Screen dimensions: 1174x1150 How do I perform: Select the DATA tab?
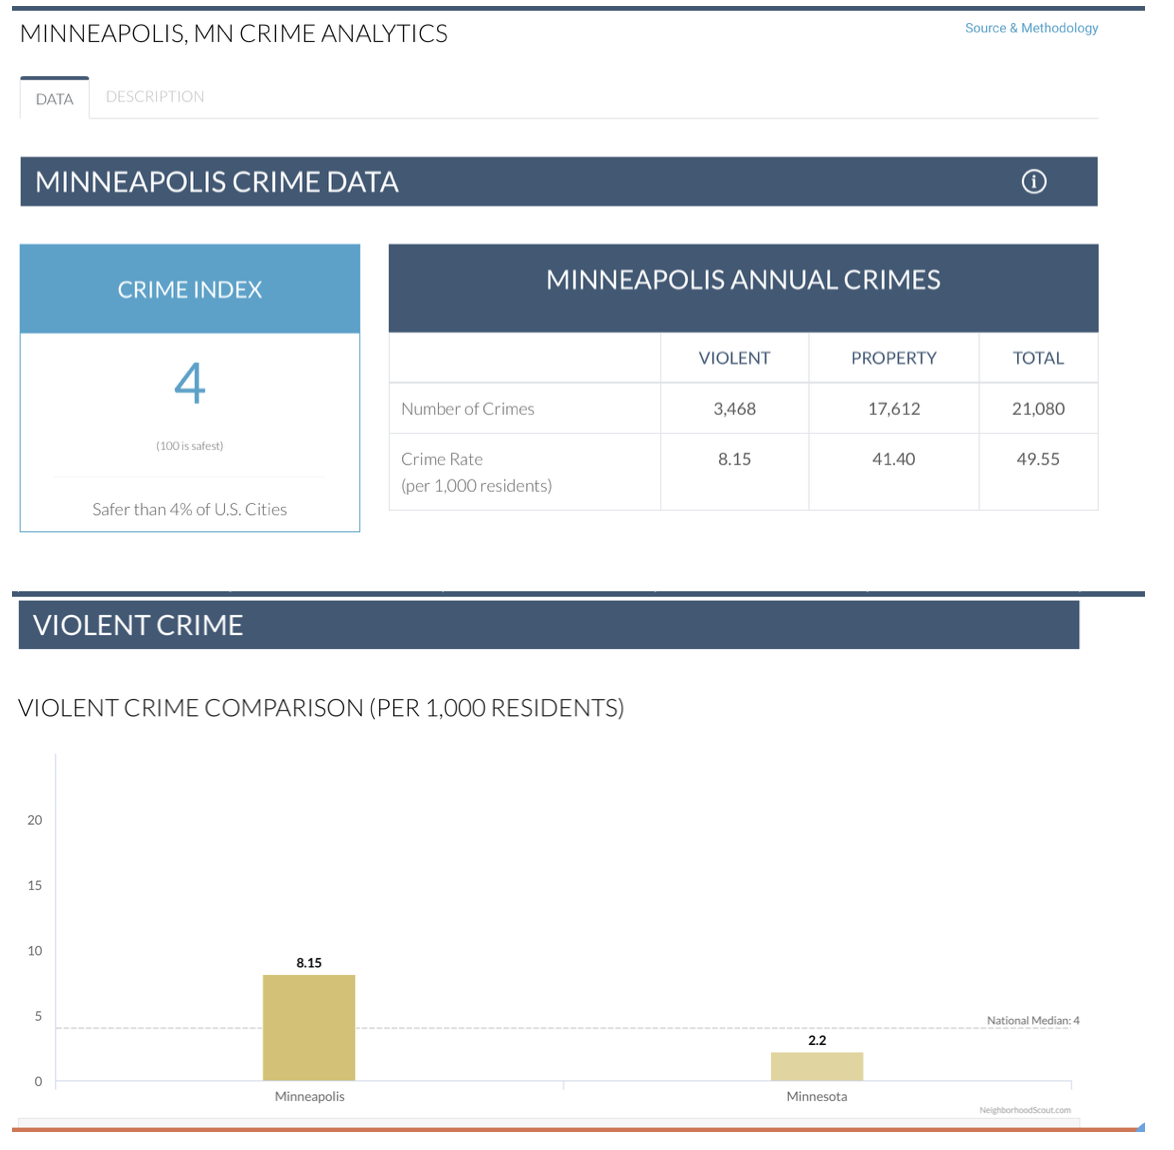click(55, 100)
